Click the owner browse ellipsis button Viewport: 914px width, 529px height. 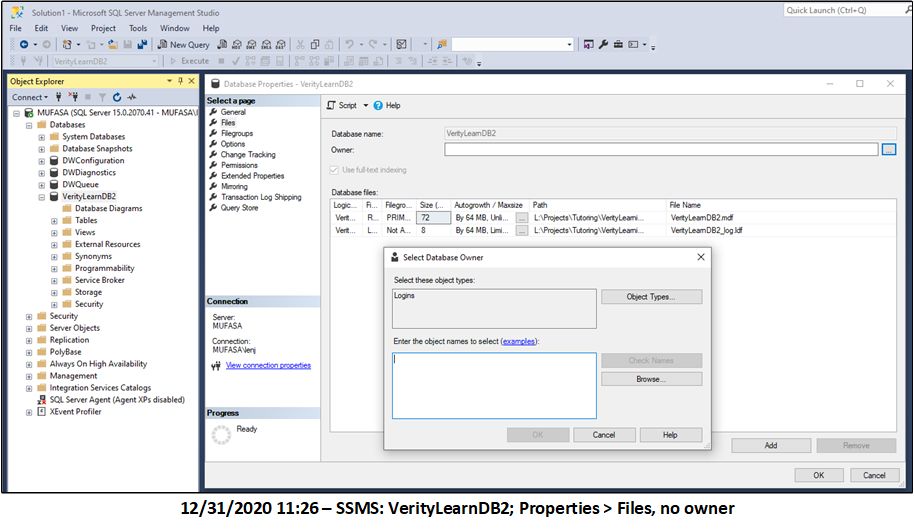(889, 150)
